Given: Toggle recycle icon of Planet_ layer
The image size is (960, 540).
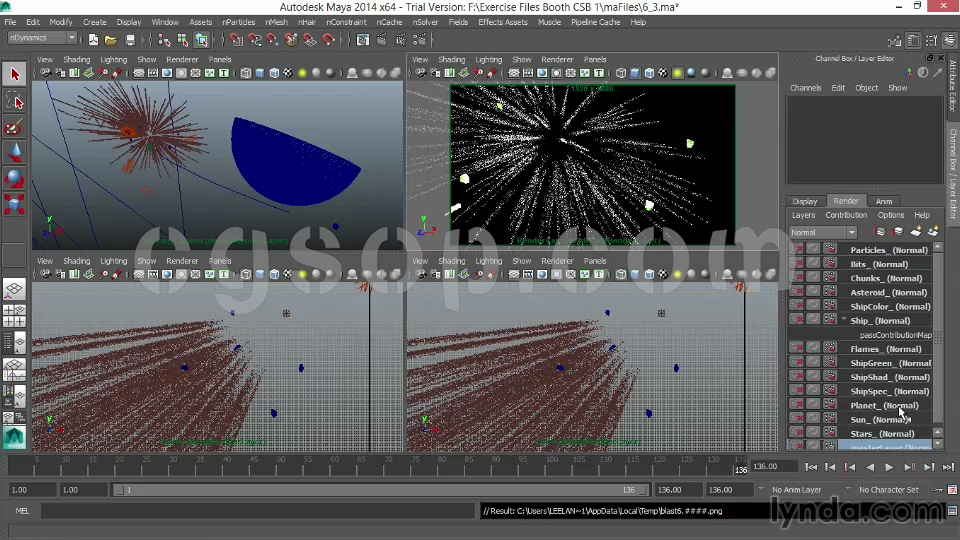Looking at the screenshot, I should (x=813, y=404).
